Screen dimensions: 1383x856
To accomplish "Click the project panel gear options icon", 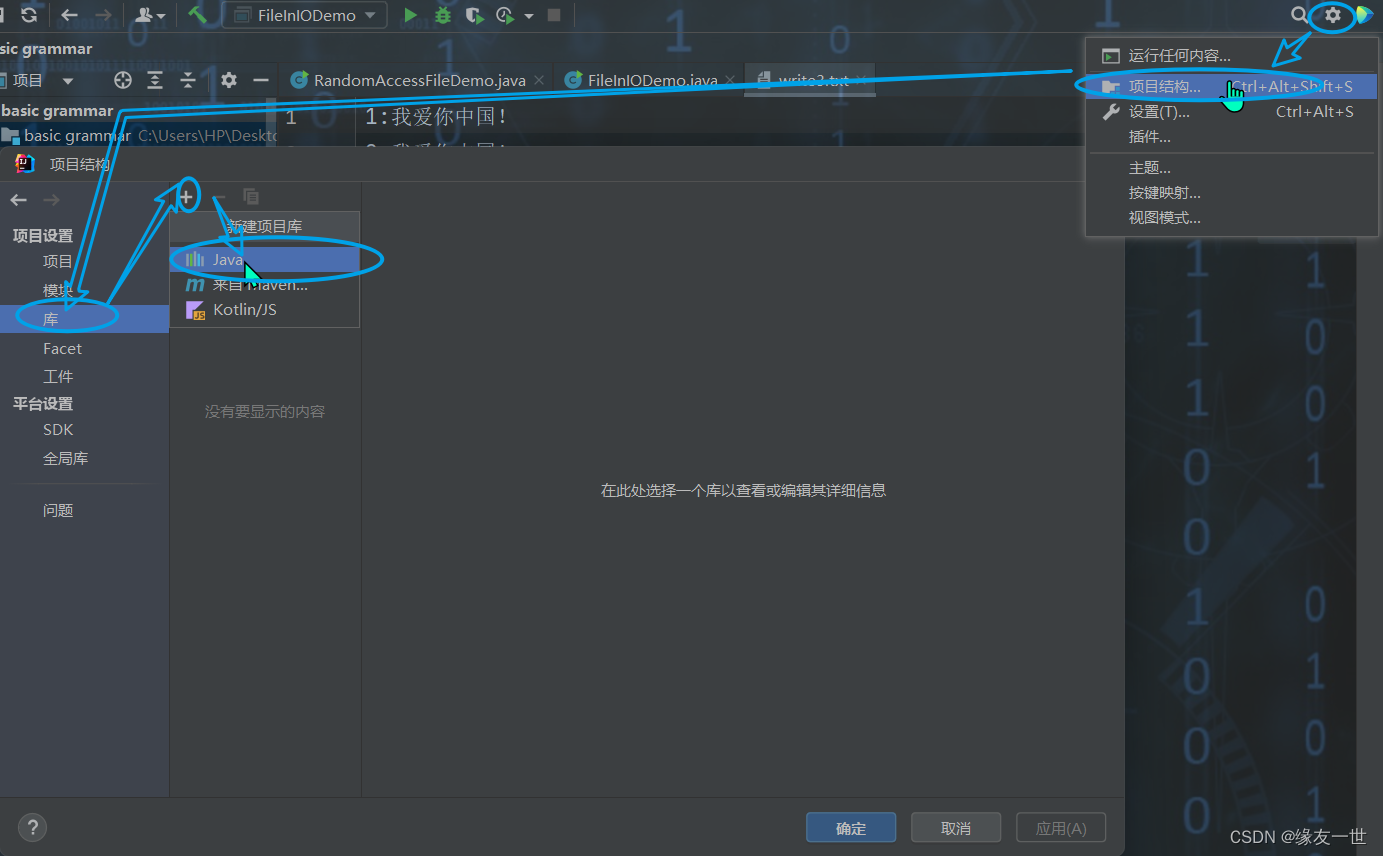I will 229,80.
